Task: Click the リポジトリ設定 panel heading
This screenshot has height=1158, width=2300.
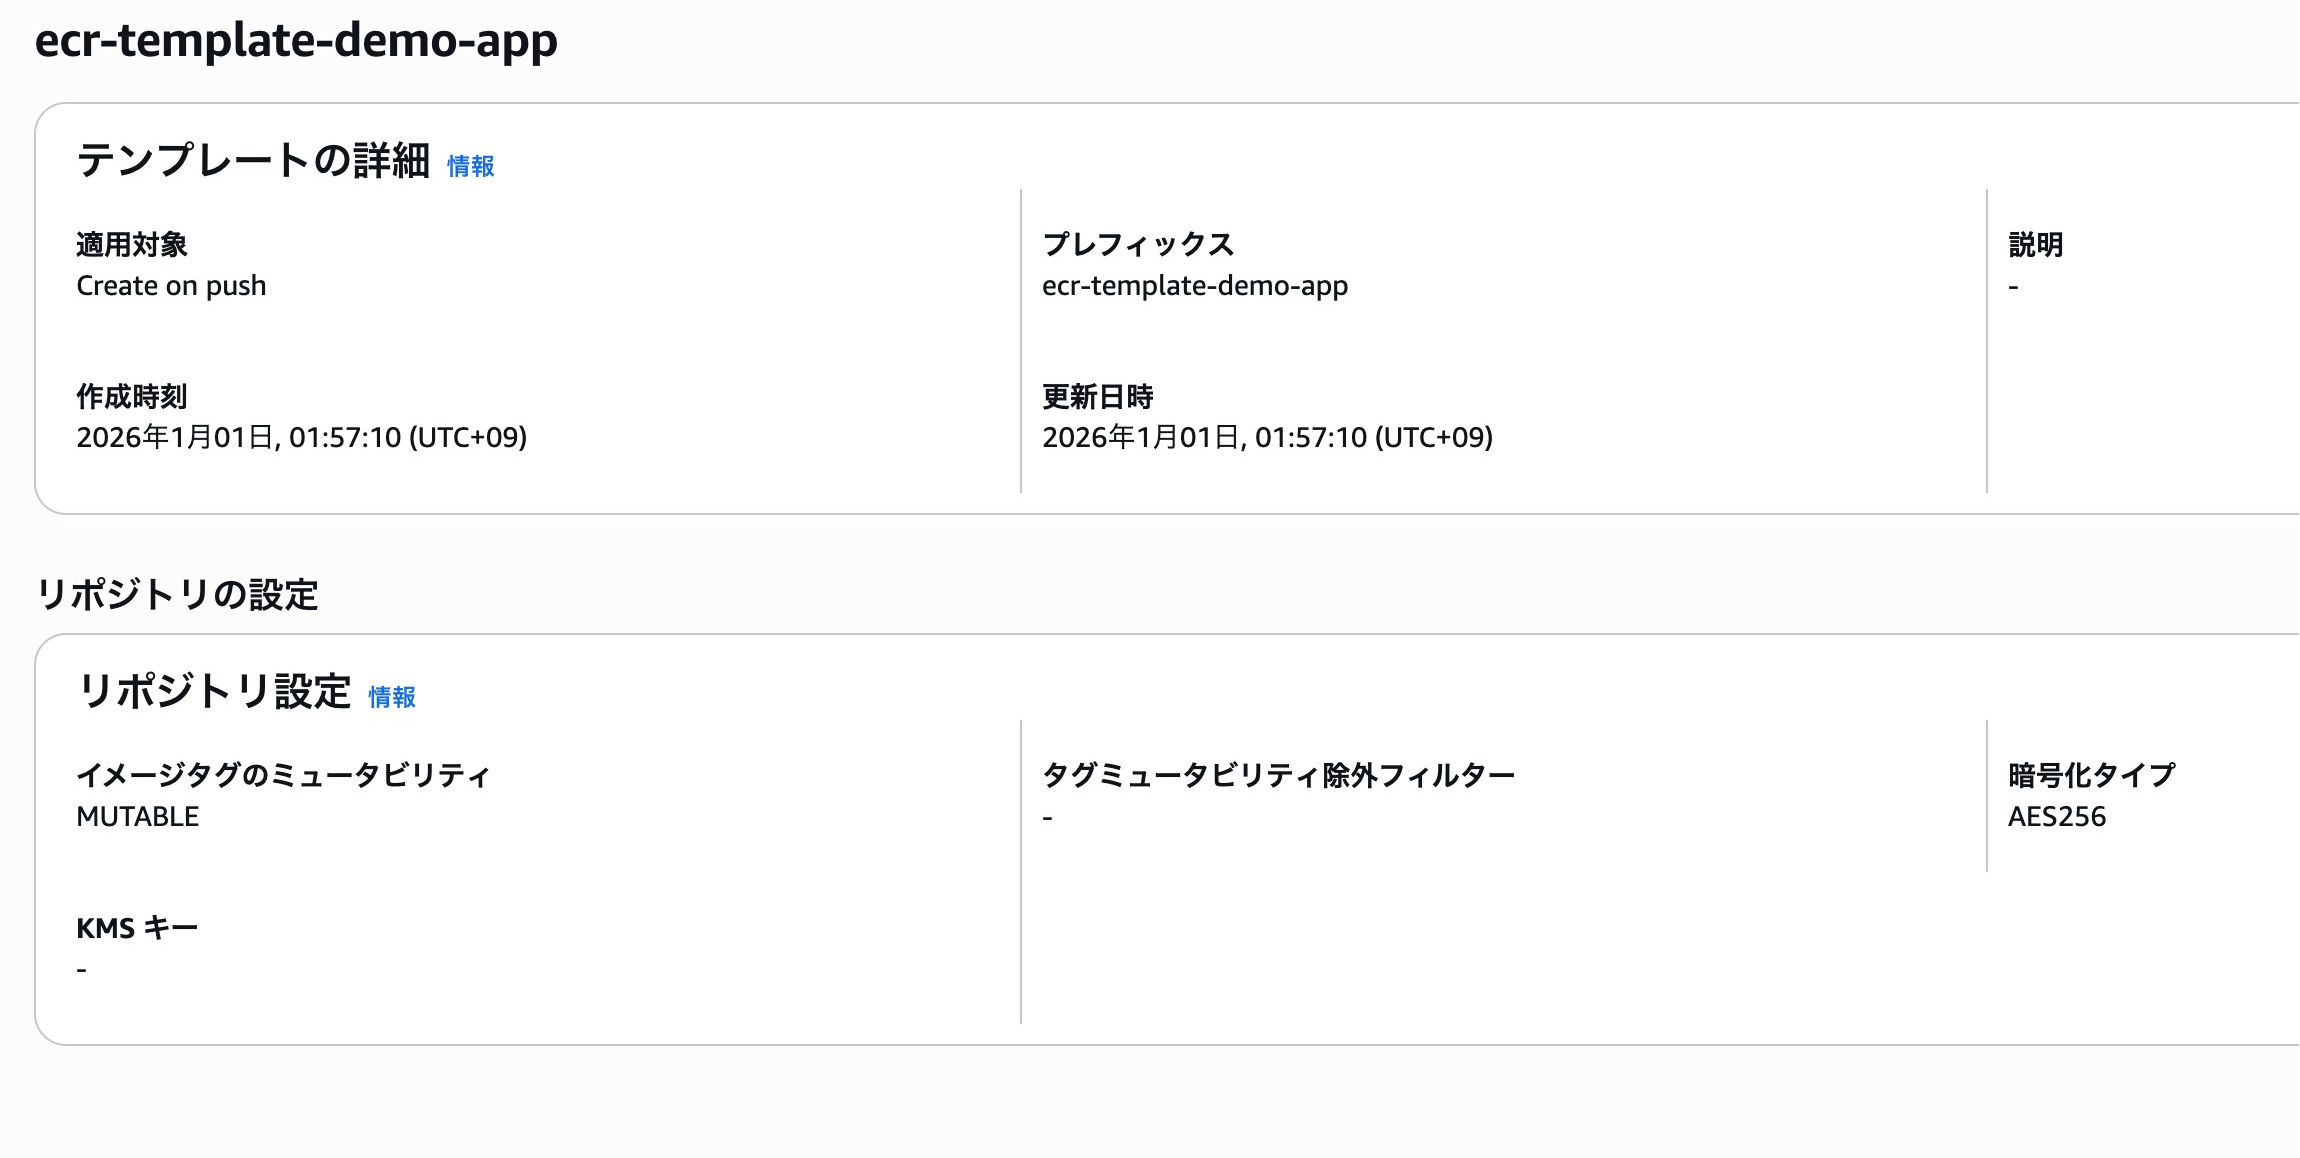Action: tap(214, 692)
